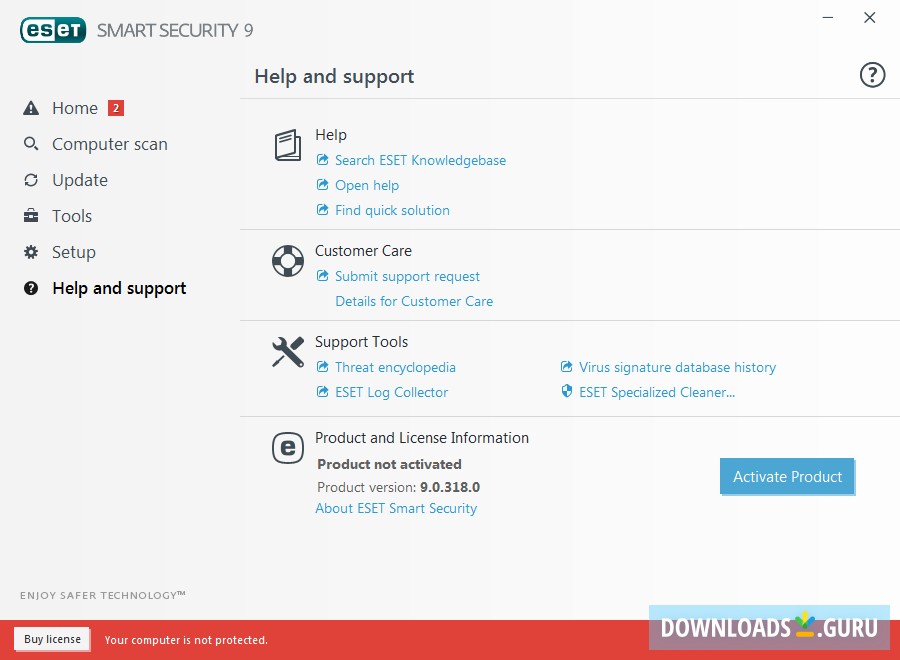Click 'Your computer is not protected.' status text
This screenshot has width=900, height=660.
point(186,640)
